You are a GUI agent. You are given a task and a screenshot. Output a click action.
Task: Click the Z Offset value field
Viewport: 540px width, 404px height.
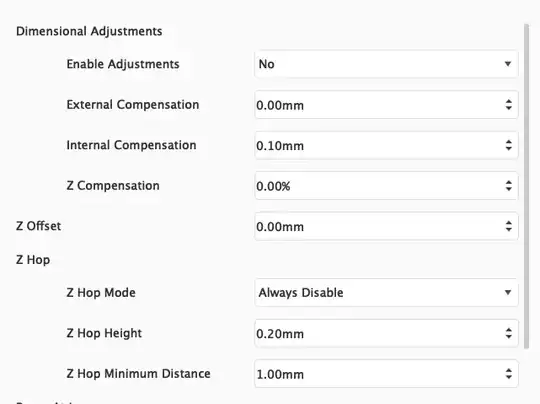(x=386, y=226)
